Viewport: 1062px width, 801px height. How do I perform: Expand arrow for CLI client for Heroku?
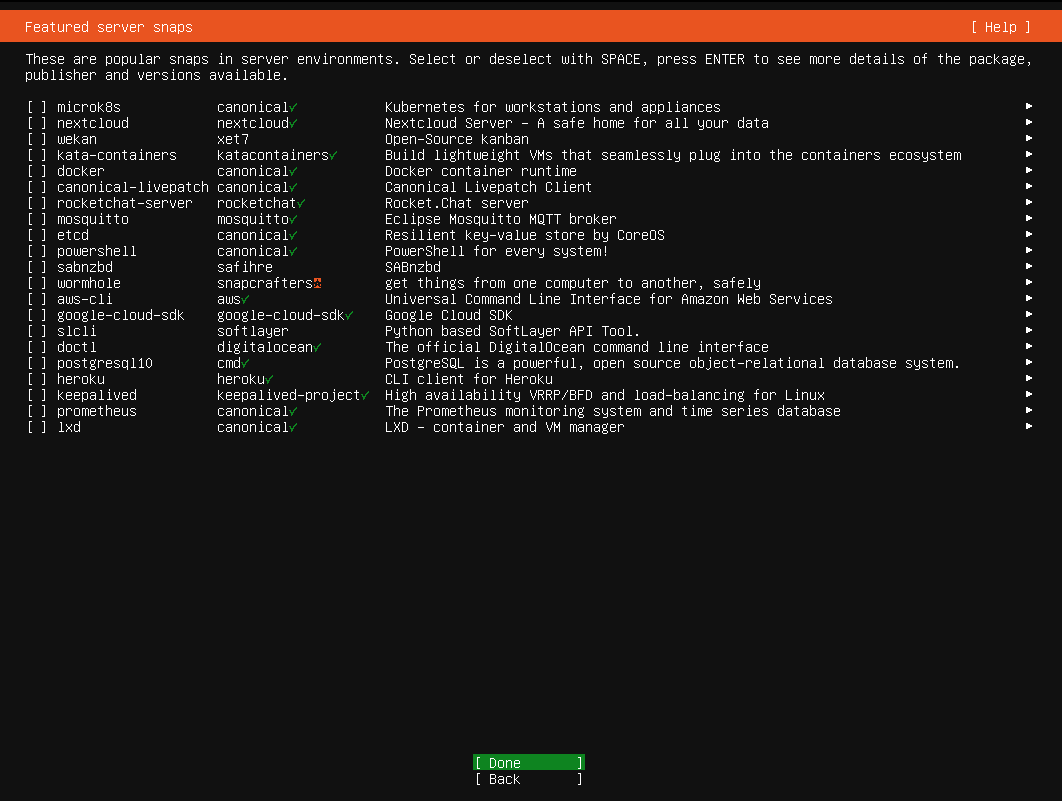click(1029, 378)
